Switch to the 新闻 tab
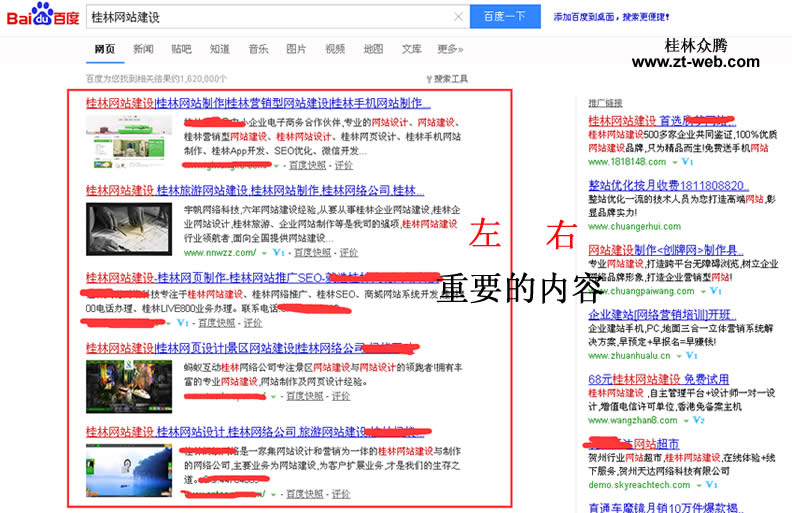Screen dimensions: 792x513 click(x=143, y=49)
